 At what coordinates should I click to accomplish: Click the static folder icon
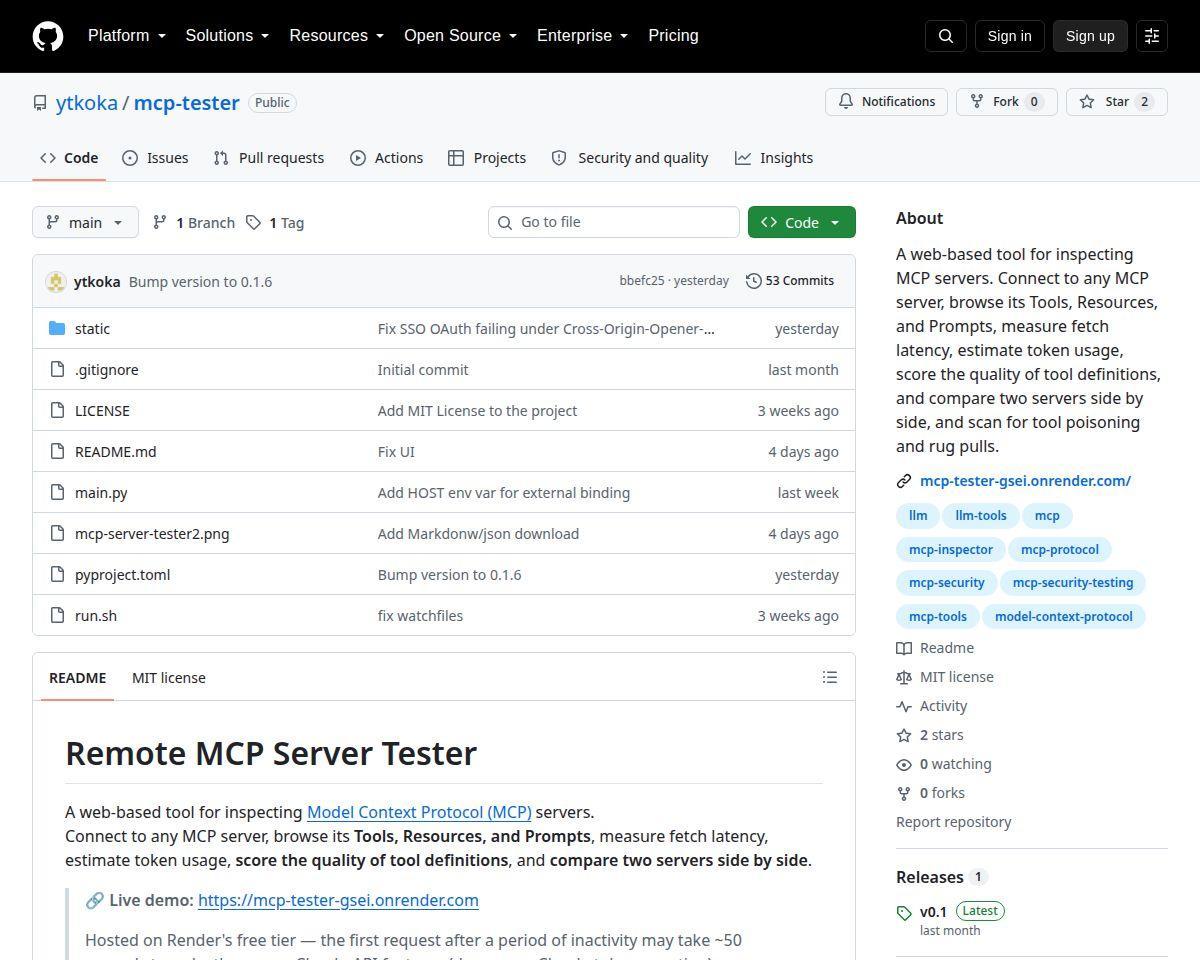(57, 329)
